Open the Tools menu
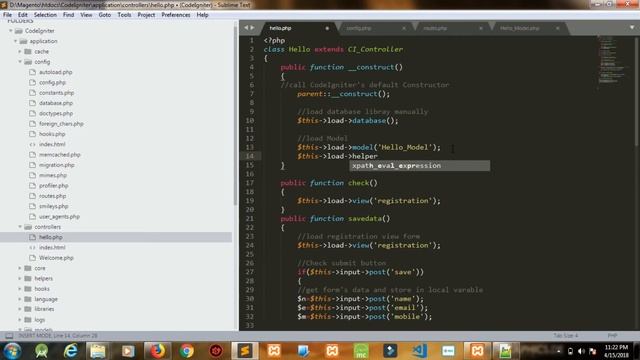The image size is (640, 360). point(124,15)
